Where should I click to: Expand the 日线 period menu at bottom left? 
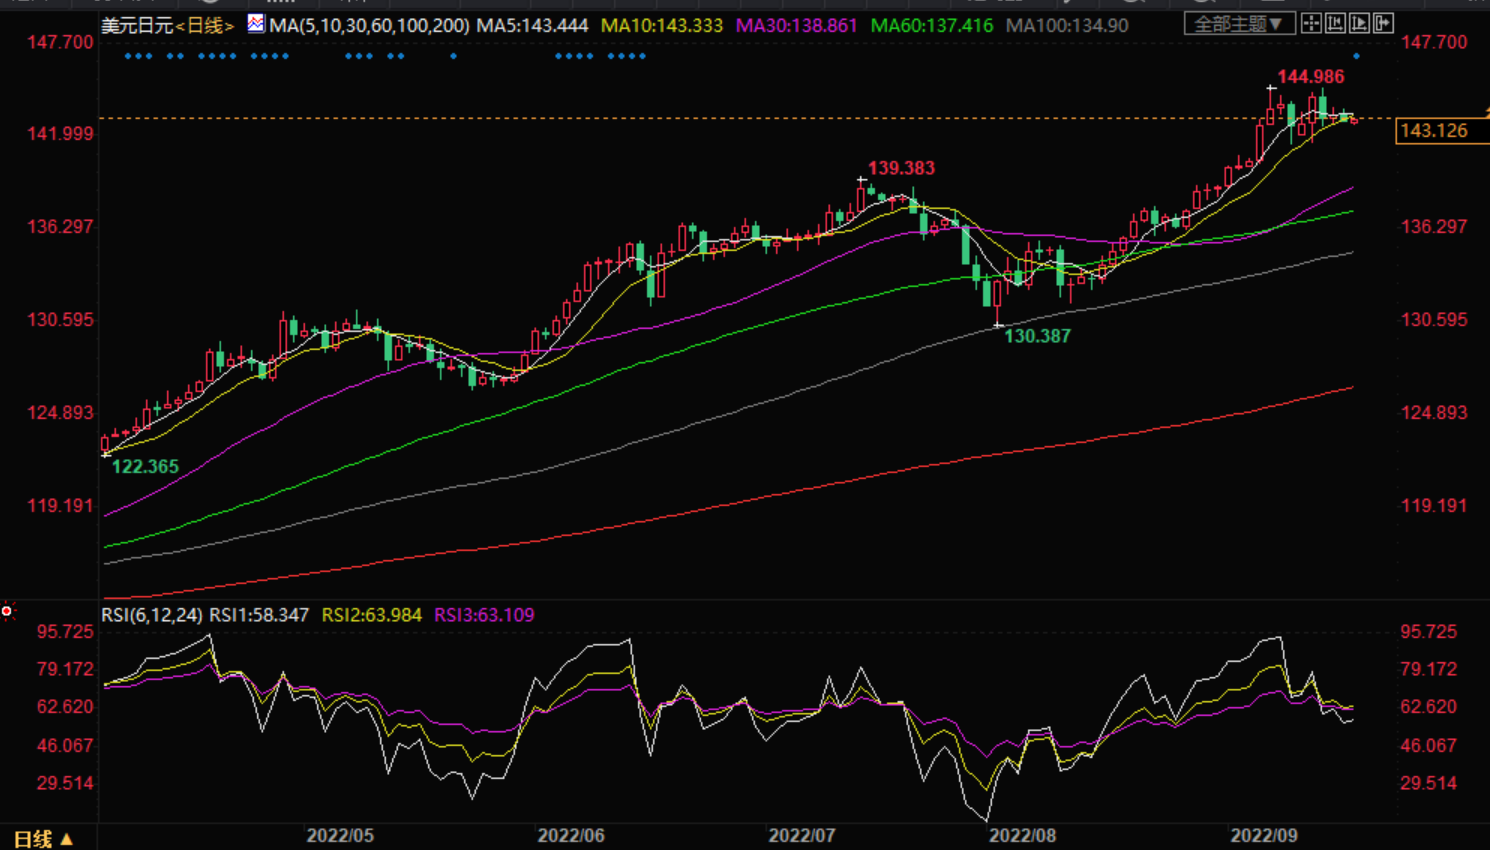point(43,839)
